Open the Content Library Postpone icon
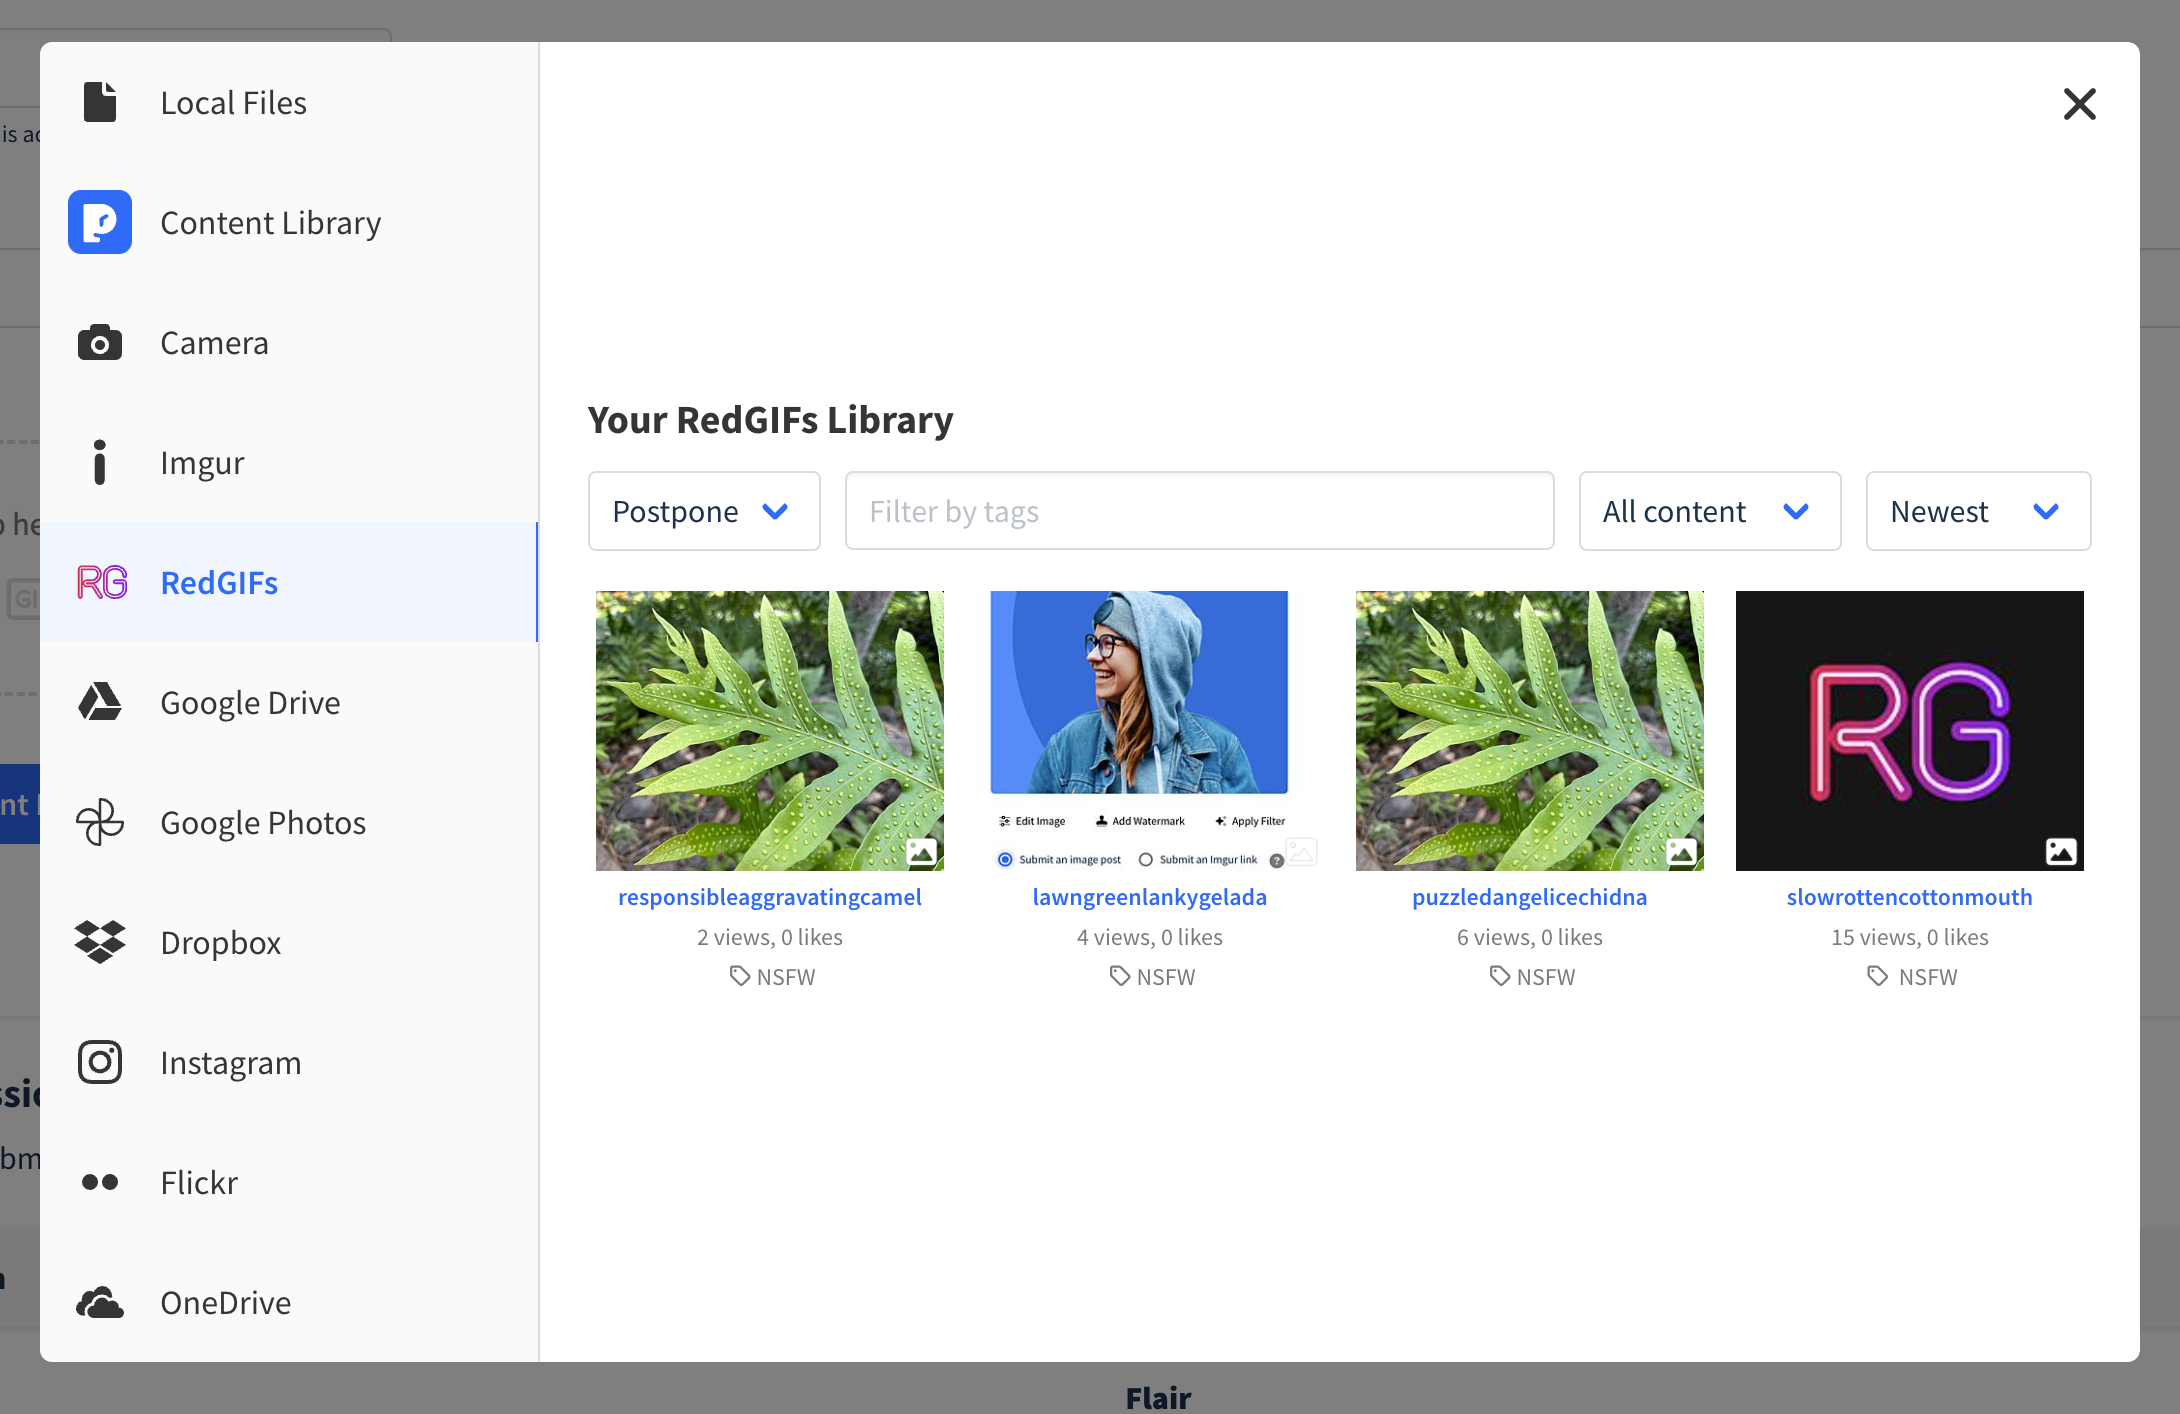Viewport: 2180px width, 1414px height. pyautogui.click(x=100, y=222)
